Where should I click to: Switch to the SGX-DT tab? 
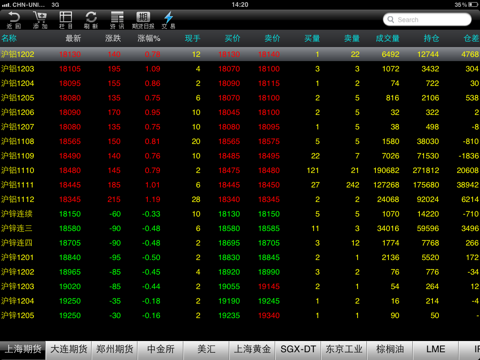298,350
